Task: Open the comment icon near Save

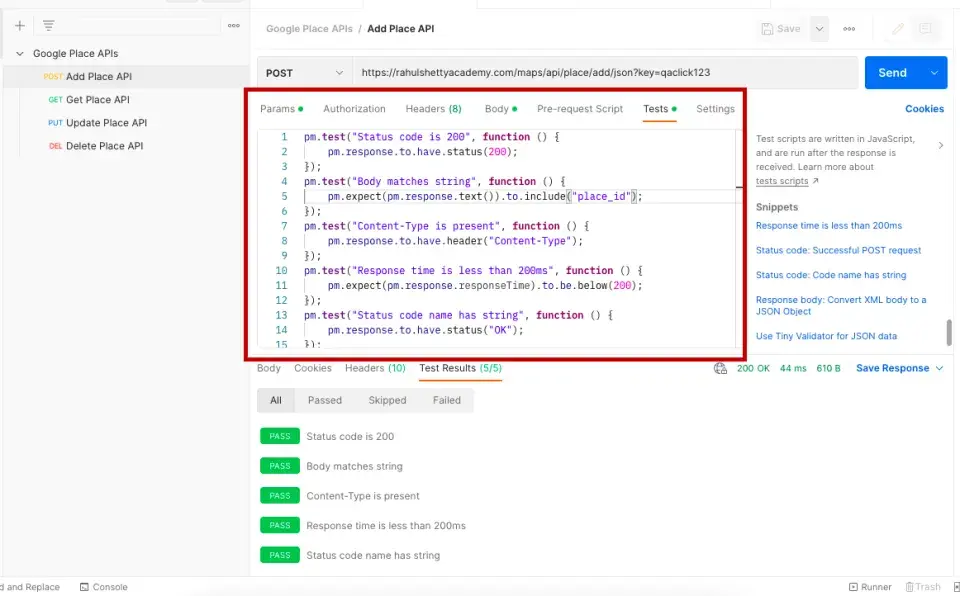Action: coord(925,29)
